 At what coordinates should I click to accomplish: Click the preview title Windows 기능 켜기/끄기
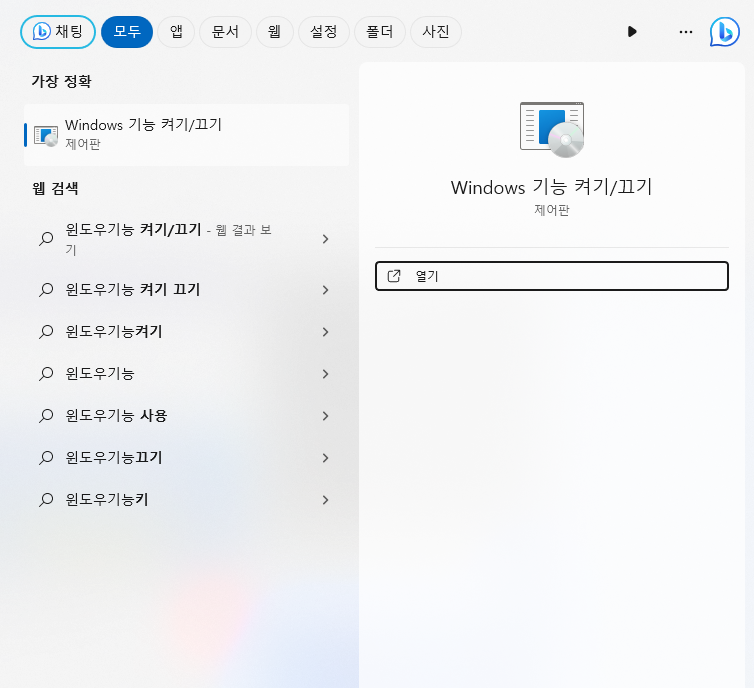coord(552,187)
